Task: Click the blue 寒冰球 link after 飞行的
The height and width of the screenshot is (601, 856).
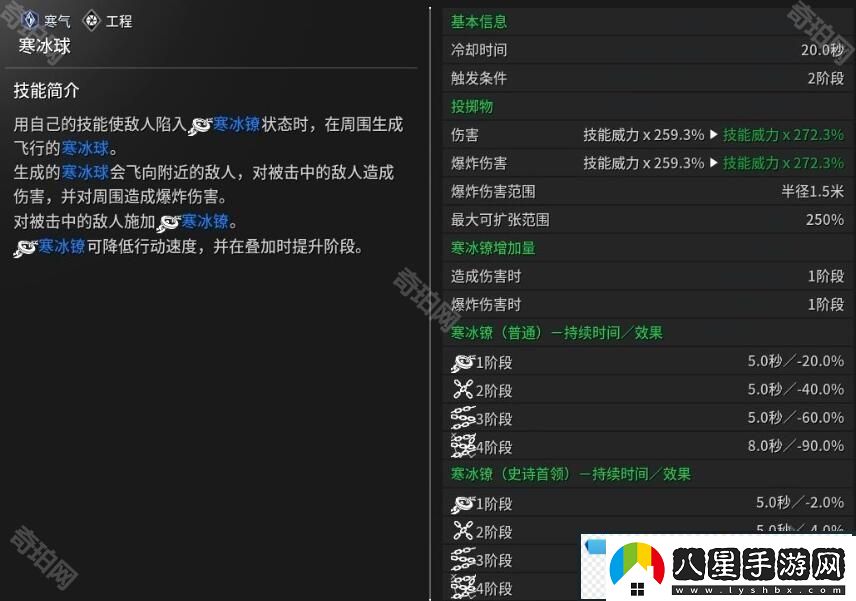Action: pos(85,148)
